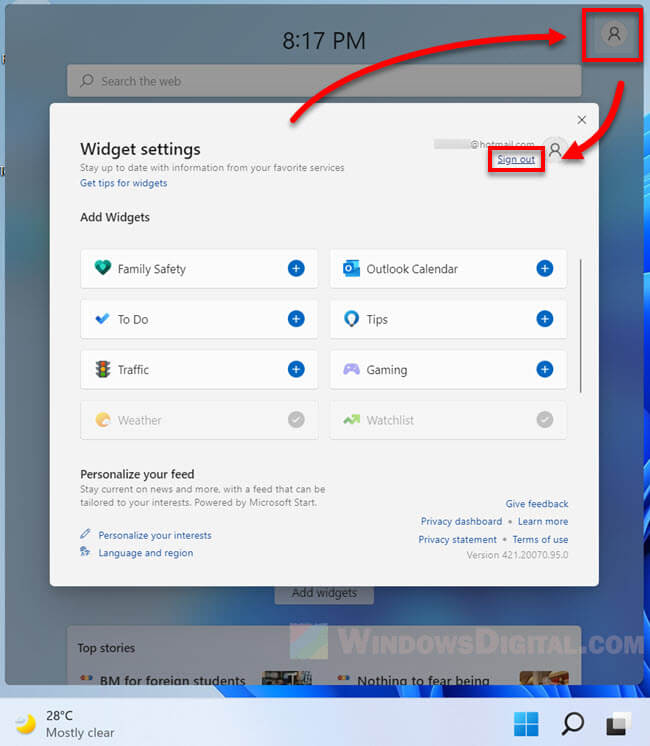The image size is (650, 746).
Task: Click the Watchlist chart icon
Action: 351,420
